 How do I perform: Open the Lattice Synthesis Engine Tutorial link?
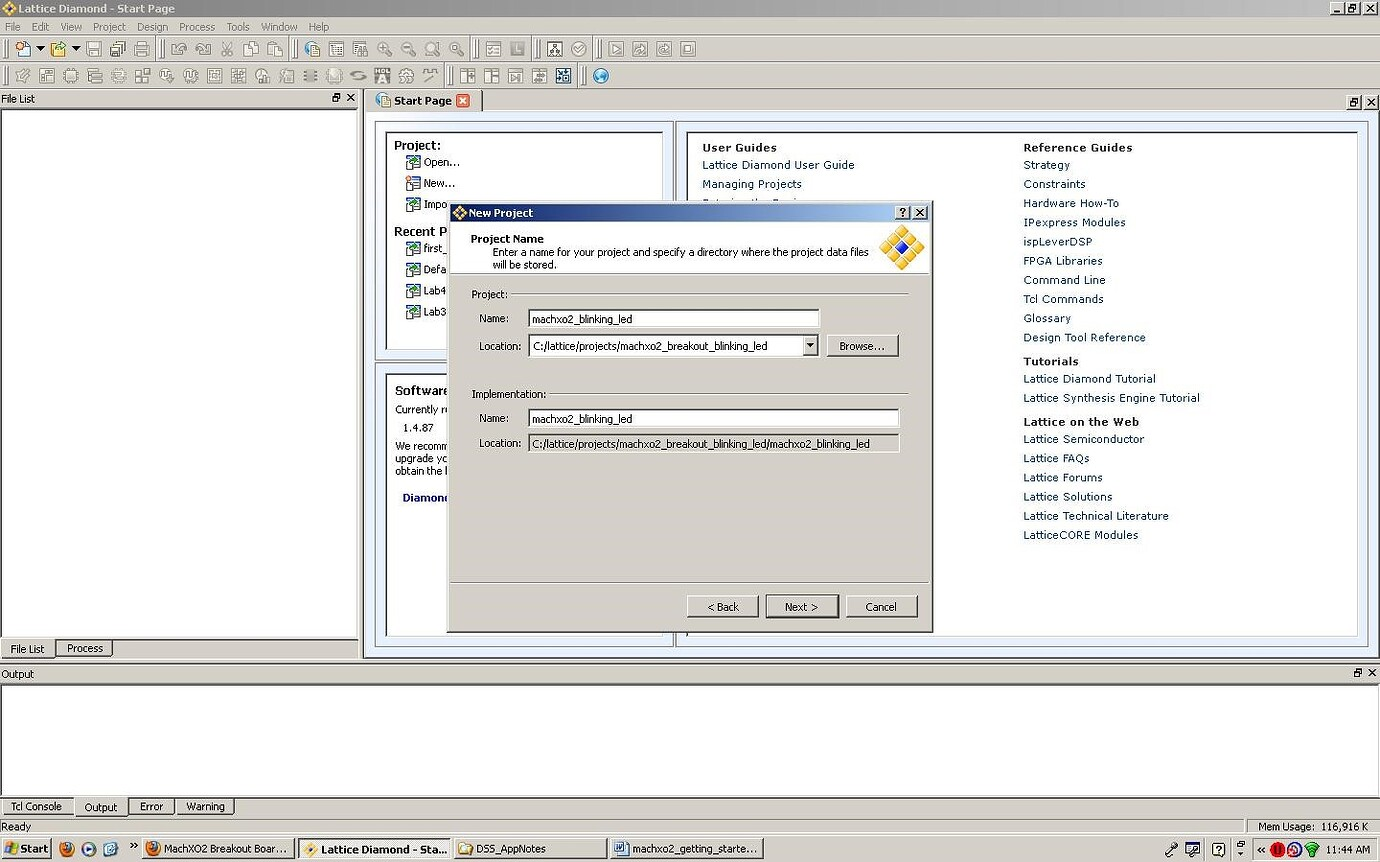[x=1111, y=398]
